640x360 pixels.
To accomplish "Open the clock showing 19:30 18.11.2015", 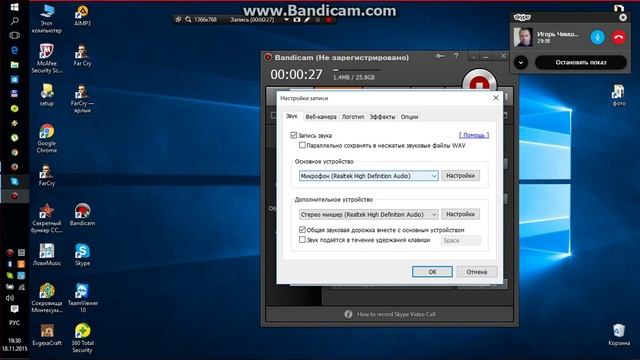I will click(x=14, y=344).
